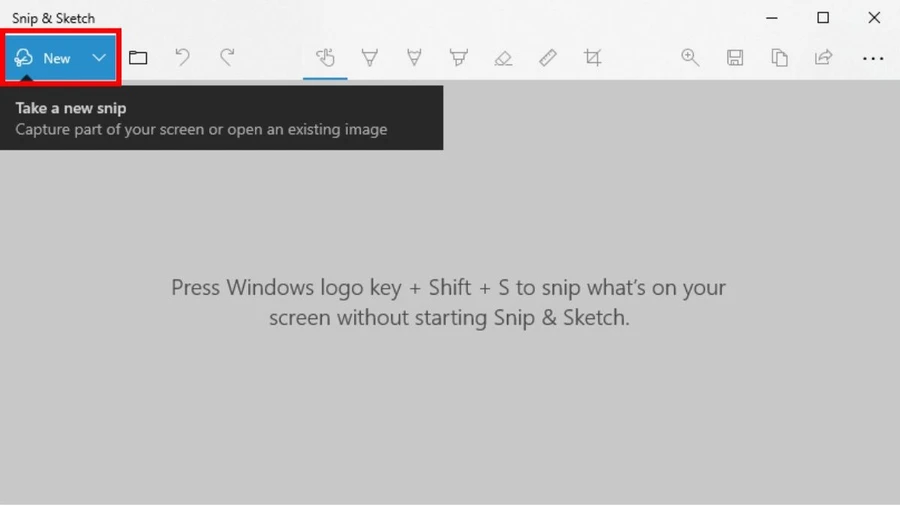Maximize the Snip & Sketch window

click(x=823, y=18)
